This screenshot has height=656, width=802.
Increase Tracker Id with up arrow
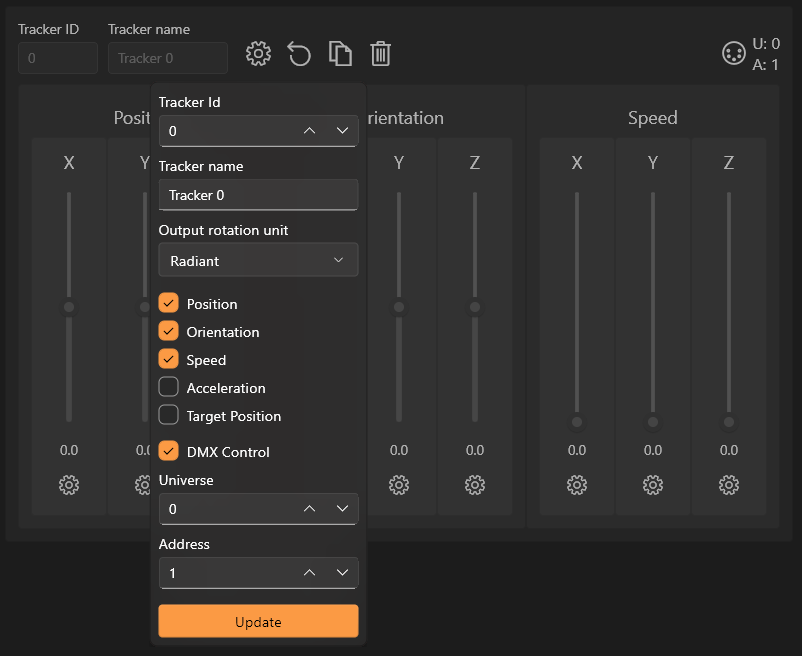click(x=310, y=131)
